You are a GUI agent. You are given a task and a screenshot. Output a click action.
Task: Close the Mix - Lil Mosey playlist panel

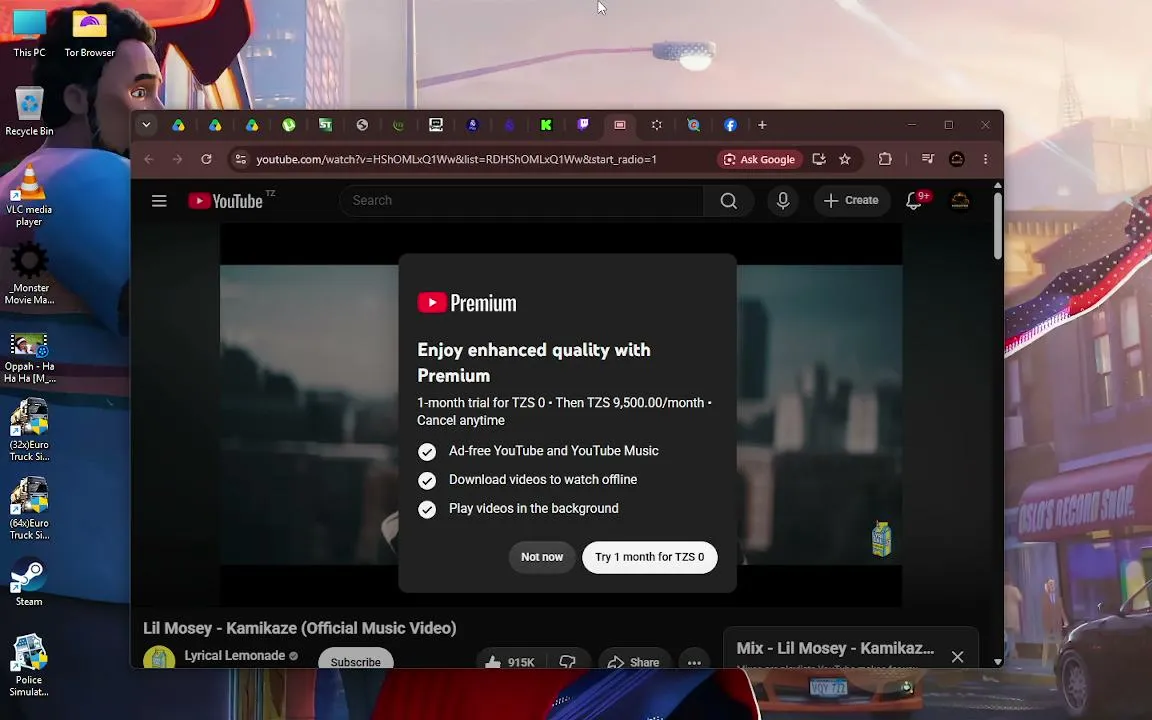tap(957, 657)
